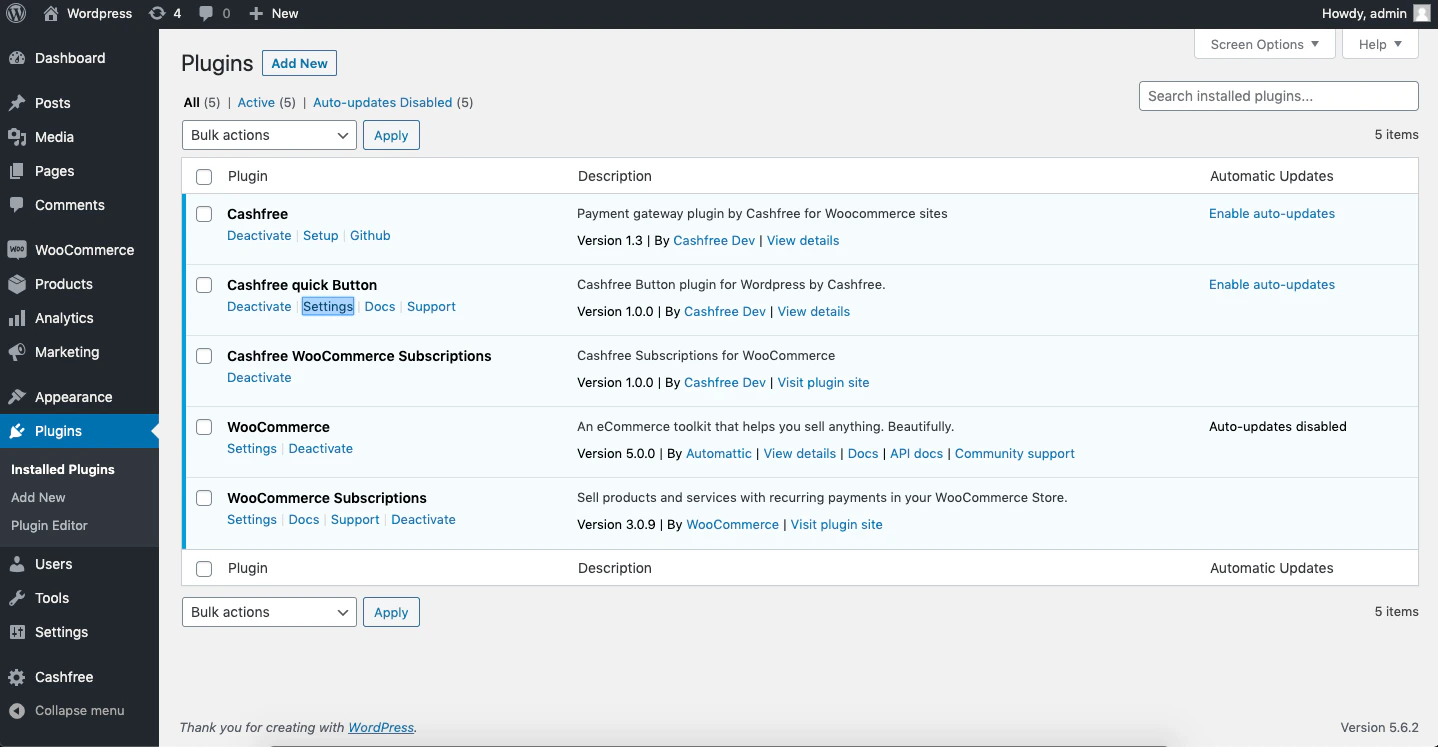Open the updates icon showing 4
This screenshot has width=1438, height=747.
click(x=157, y=14)
